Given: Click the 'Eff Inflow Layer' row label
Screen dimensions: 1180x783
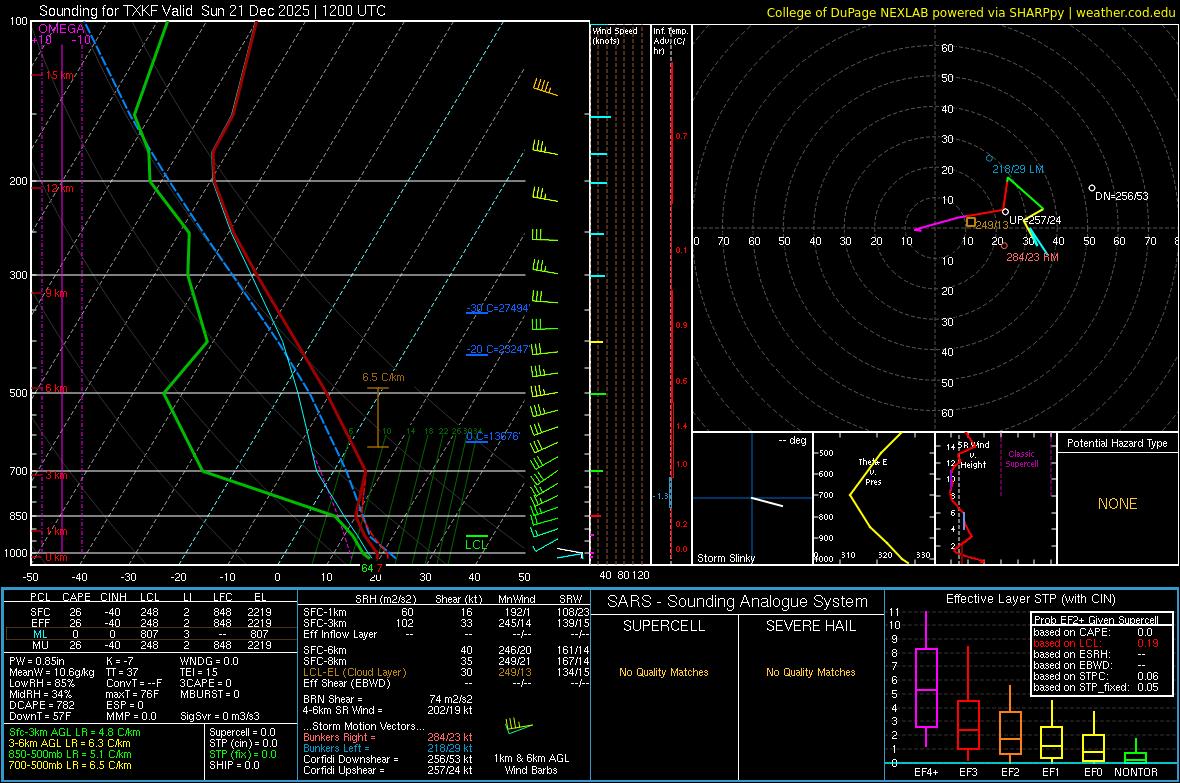Looking at the screenshot, I should coord(340,634).
